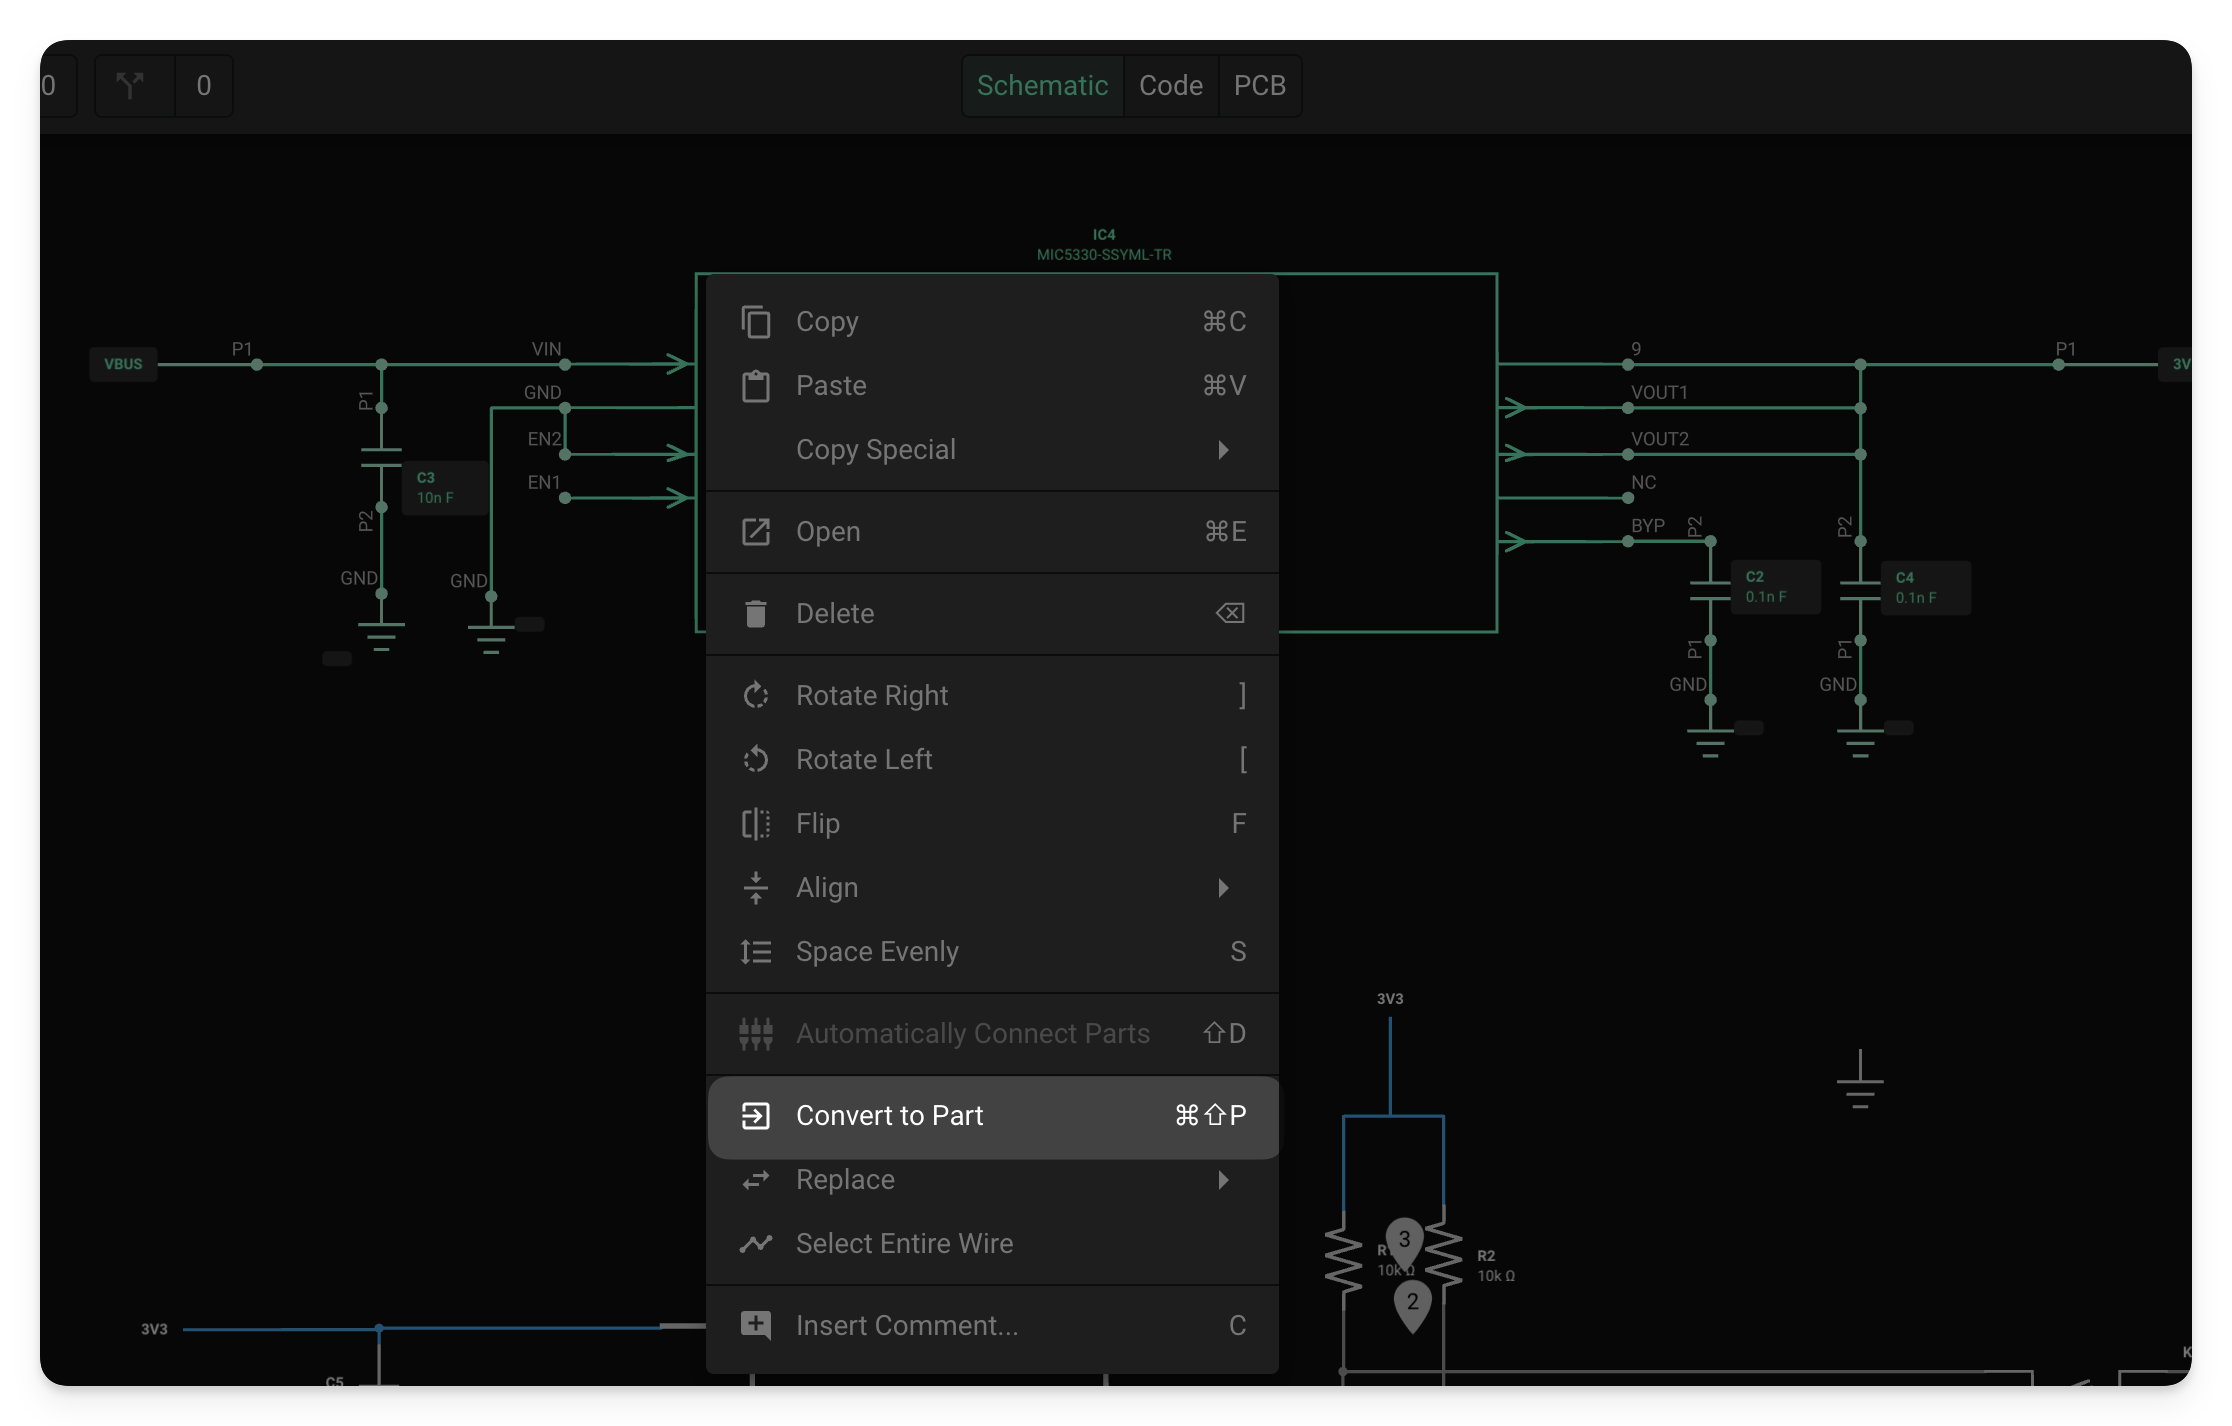Click the branch fork icon in the top toolbar
Viewport: 2232px width, 1426px height.
pos(131,86)
